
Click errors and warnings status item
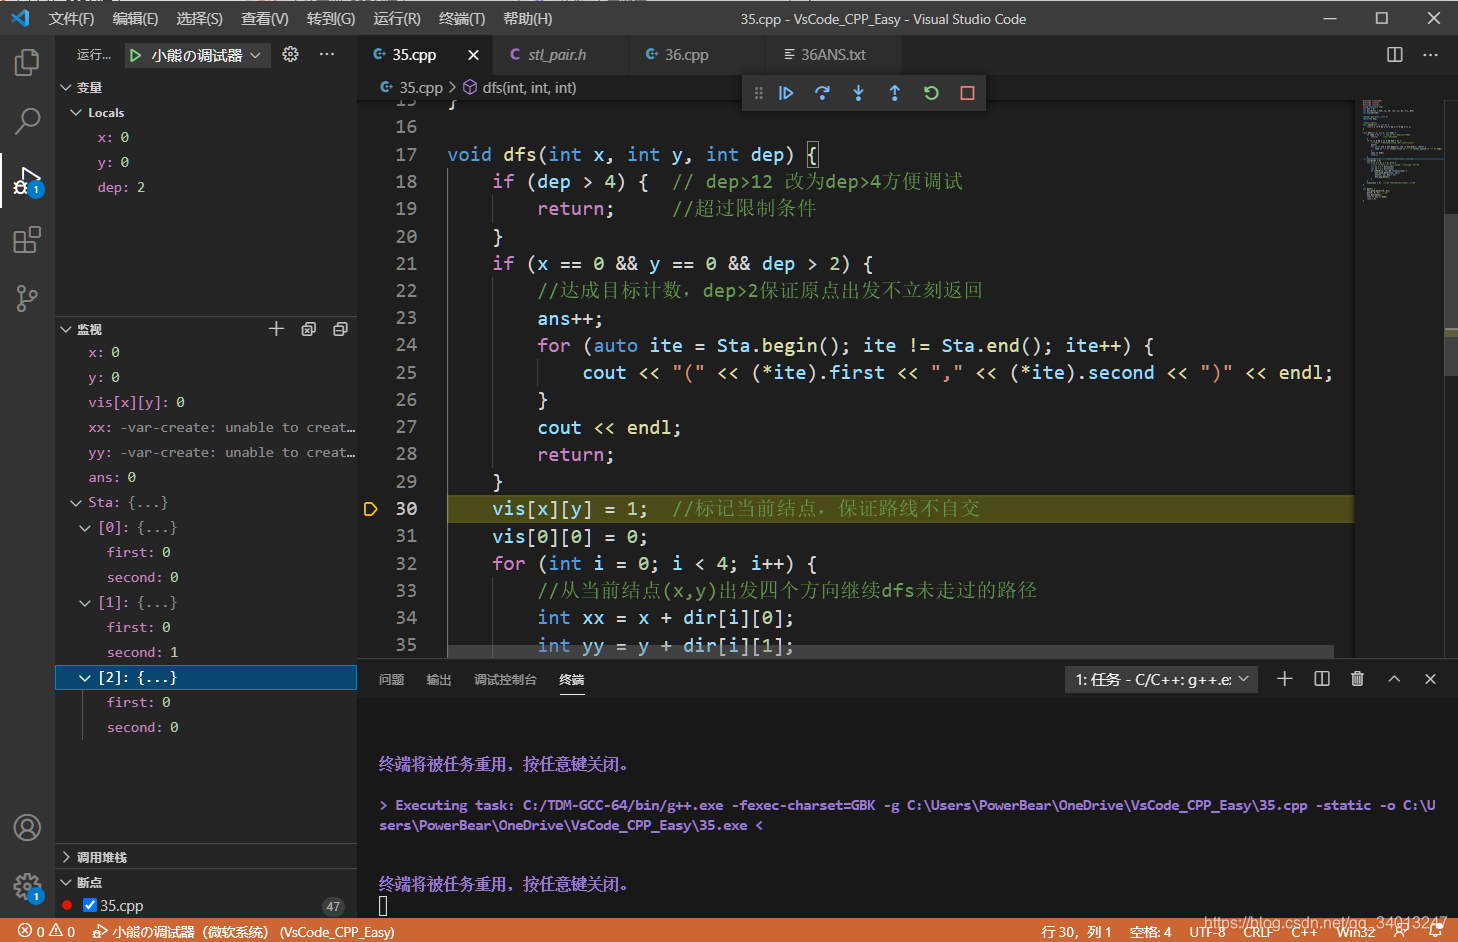(x=46, y=931)
